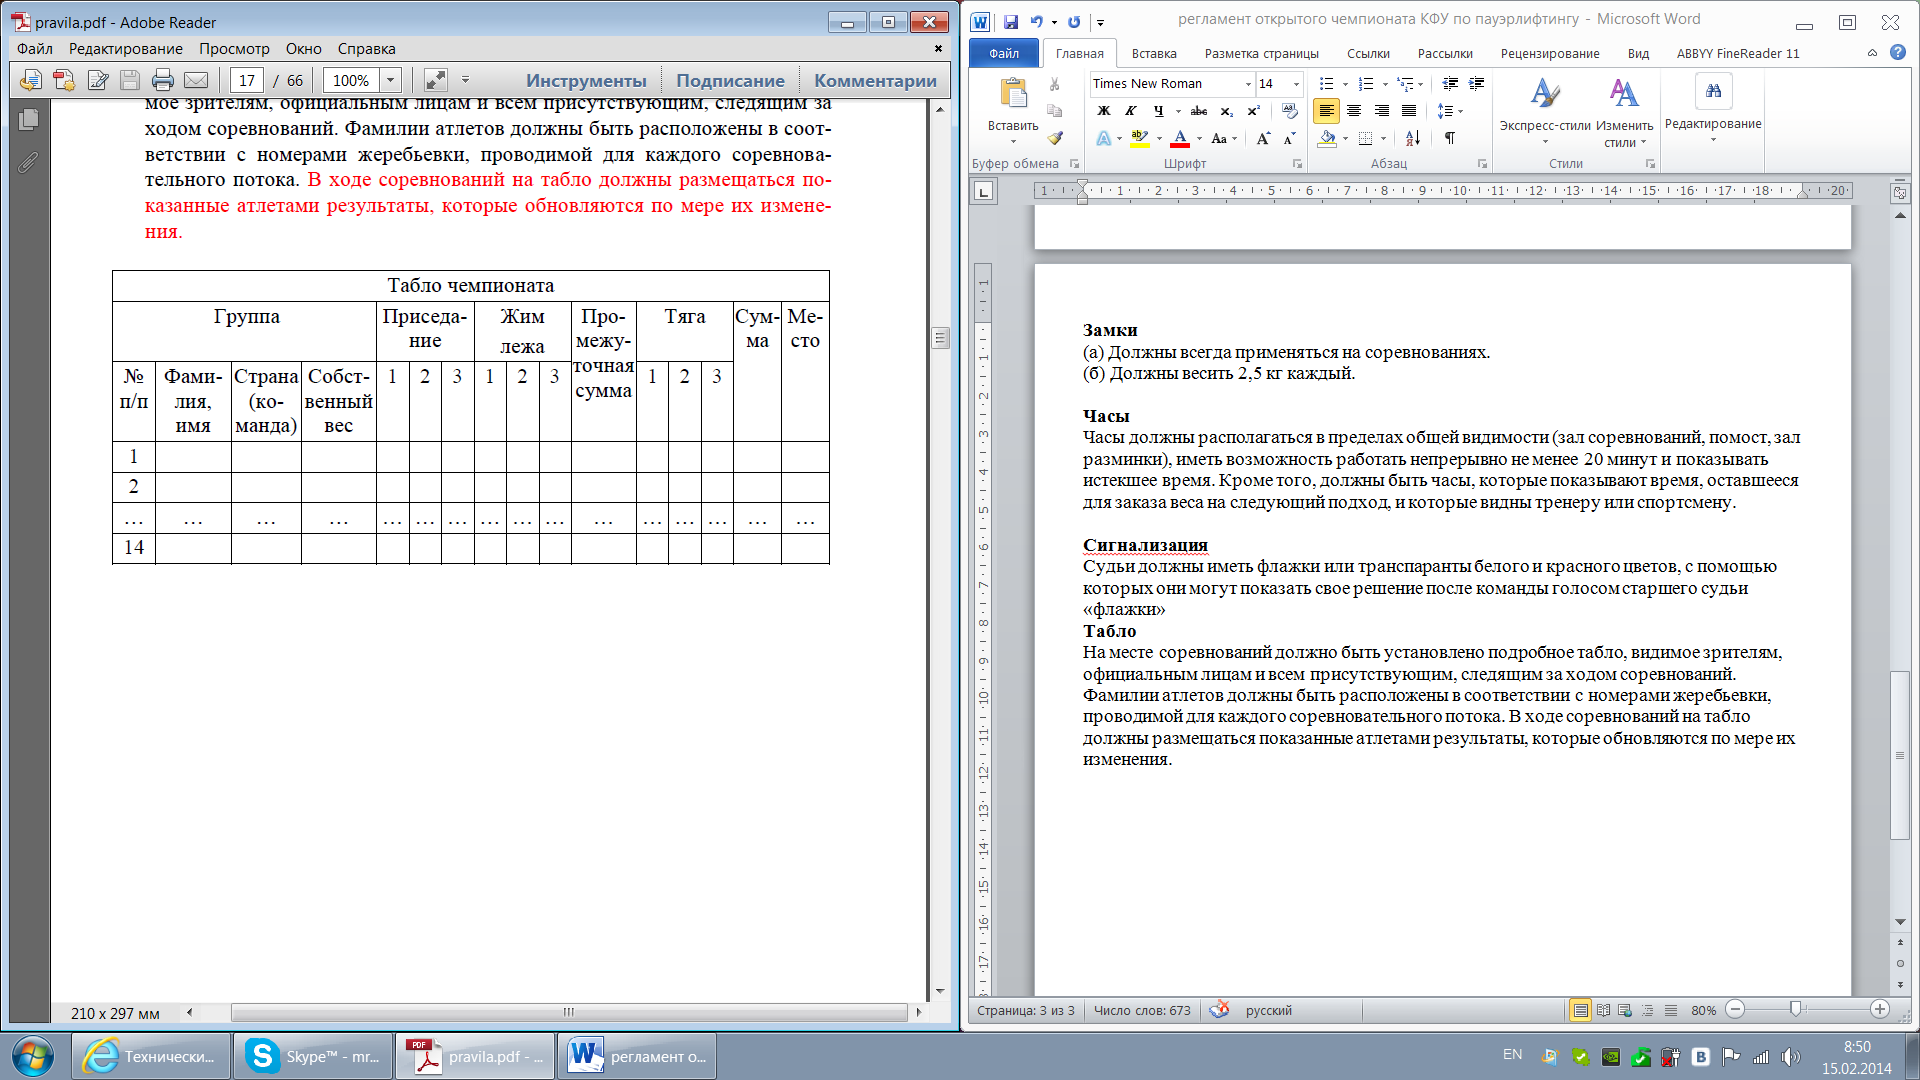Toggle Italic (К) formatting in Word
Image resolution: width=1920 pixels, height=1080 pixels.
(1130, 111)
